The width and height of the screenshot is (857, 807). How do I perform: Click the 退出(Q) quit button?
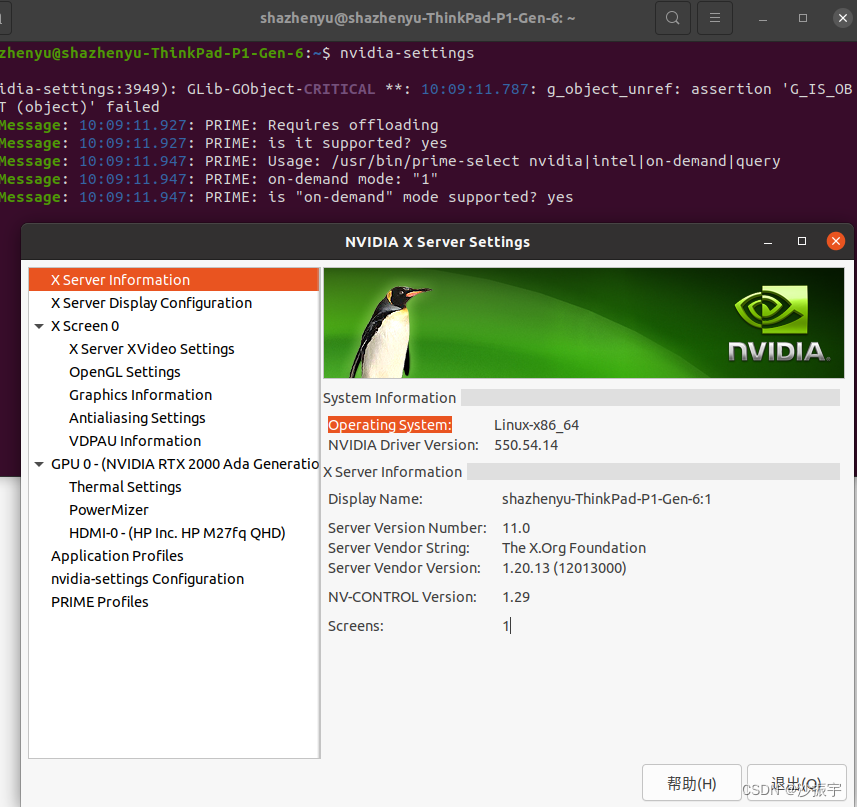tap(796, 784)
